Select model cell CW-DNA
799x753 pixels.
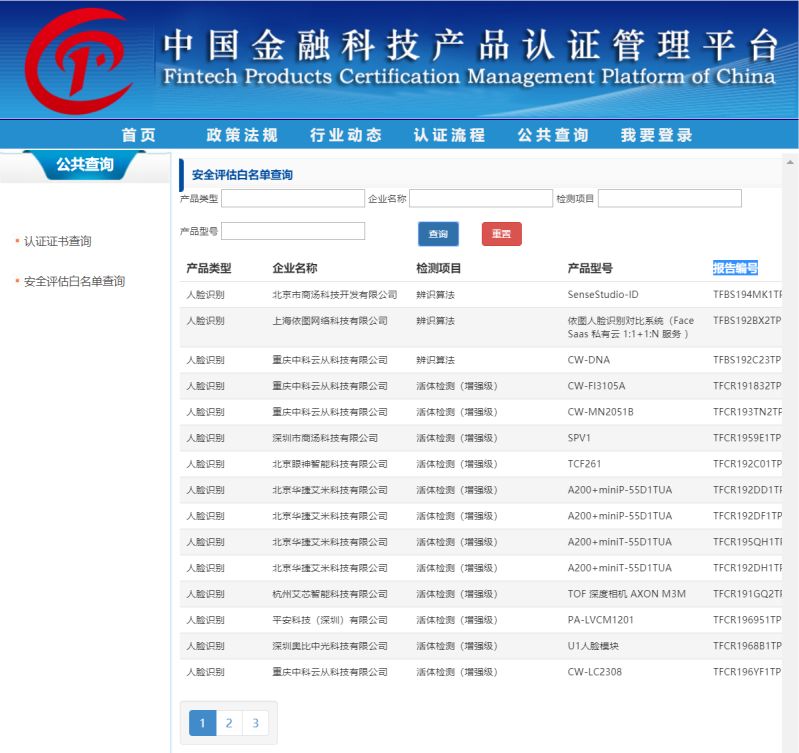(x=589, y=360)
